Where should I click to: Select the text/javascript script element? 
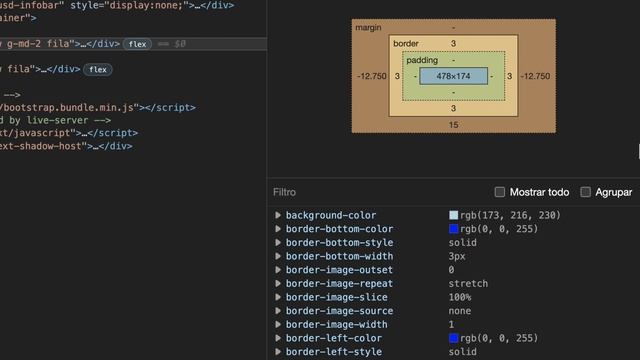(x=69, y=133)
